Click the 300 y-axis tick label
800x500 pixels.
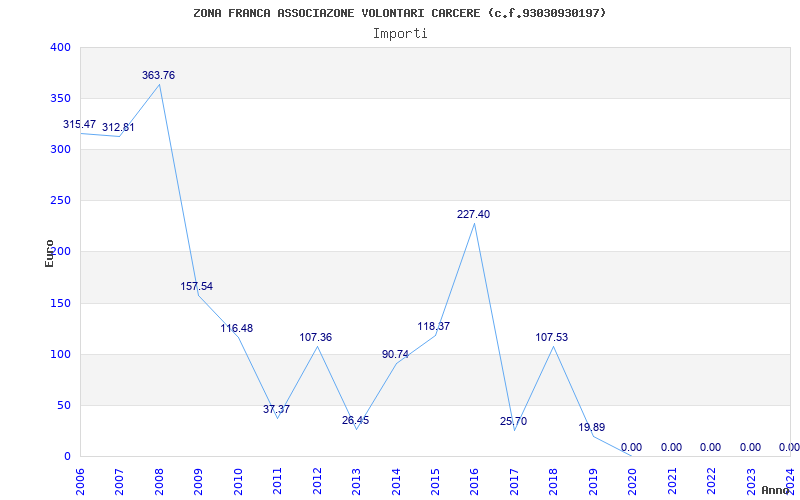(60, 149)
